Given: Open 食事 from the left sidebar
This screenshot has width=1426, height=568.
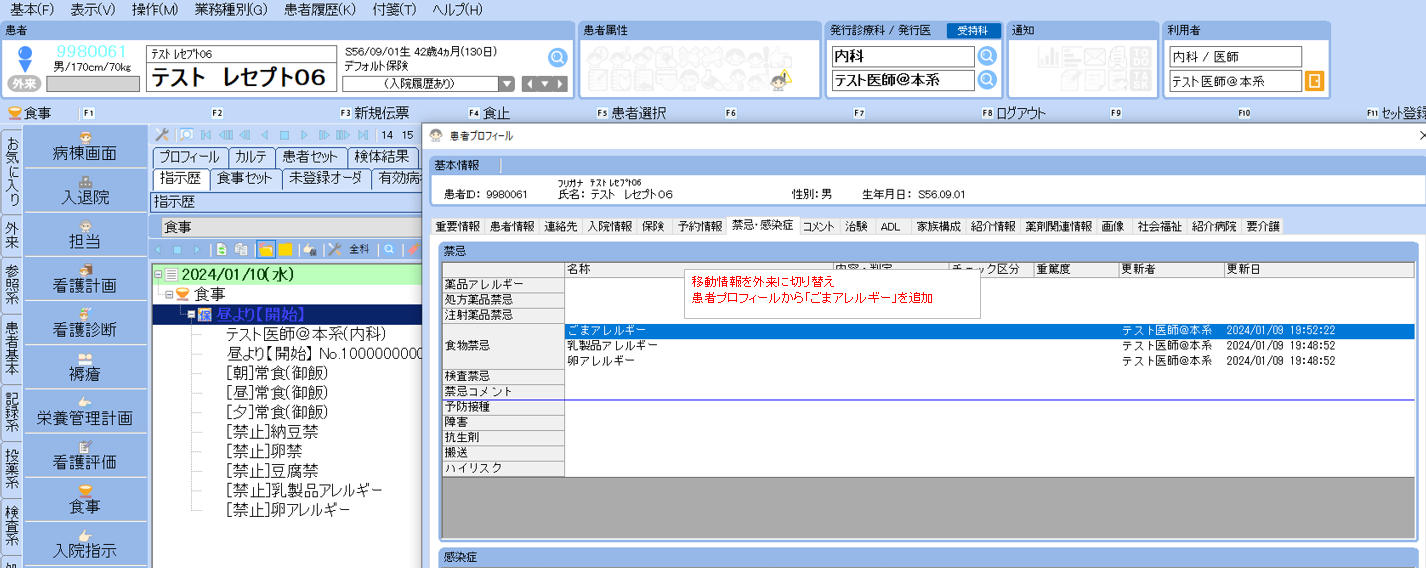Looking at the screenshot, I should [85, 499].
